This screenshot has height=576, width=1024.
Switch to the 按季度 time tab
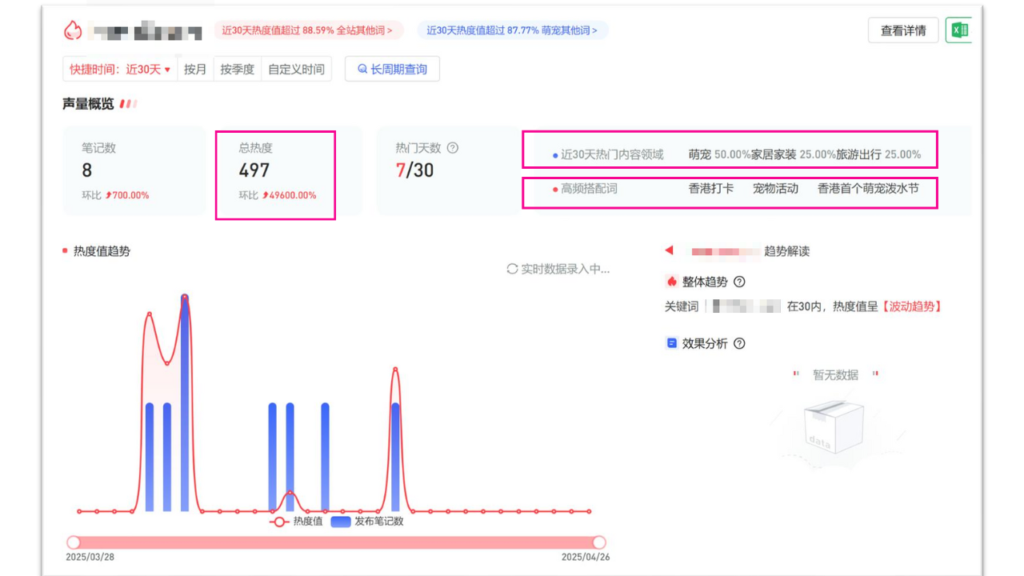(x=237, y=70)
